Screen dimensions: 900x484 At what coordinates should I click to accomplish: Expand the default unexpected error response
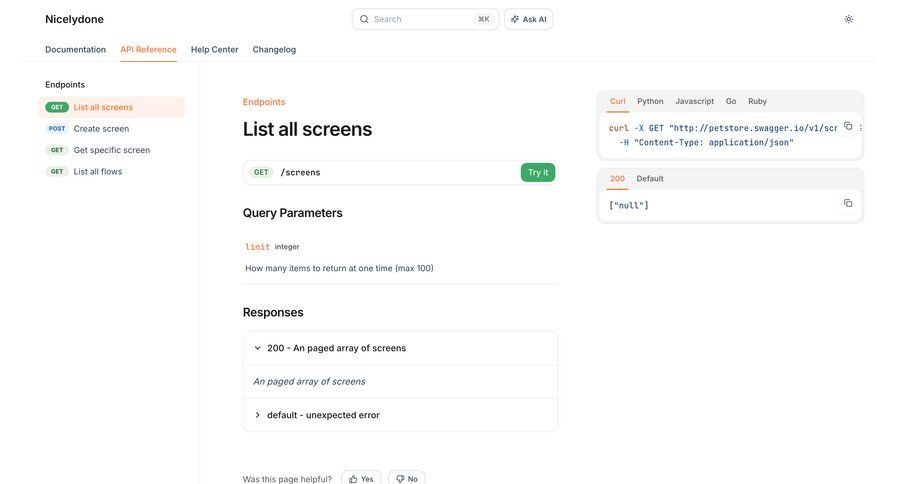tap(258, 415)
